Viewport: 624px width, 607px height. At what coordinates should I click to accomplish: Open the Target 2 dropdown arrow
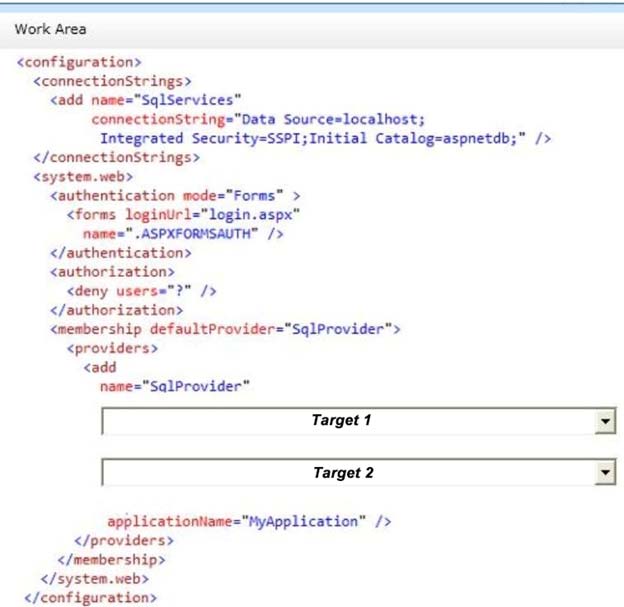605,472
